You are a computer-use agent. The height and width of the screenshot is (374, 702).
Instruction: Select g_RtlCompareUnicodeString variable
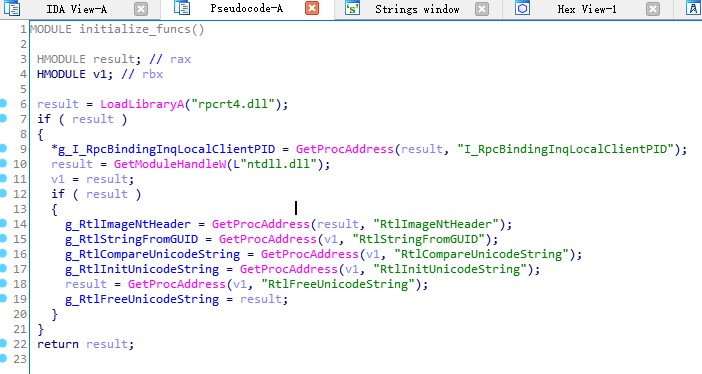pos(153,254)
